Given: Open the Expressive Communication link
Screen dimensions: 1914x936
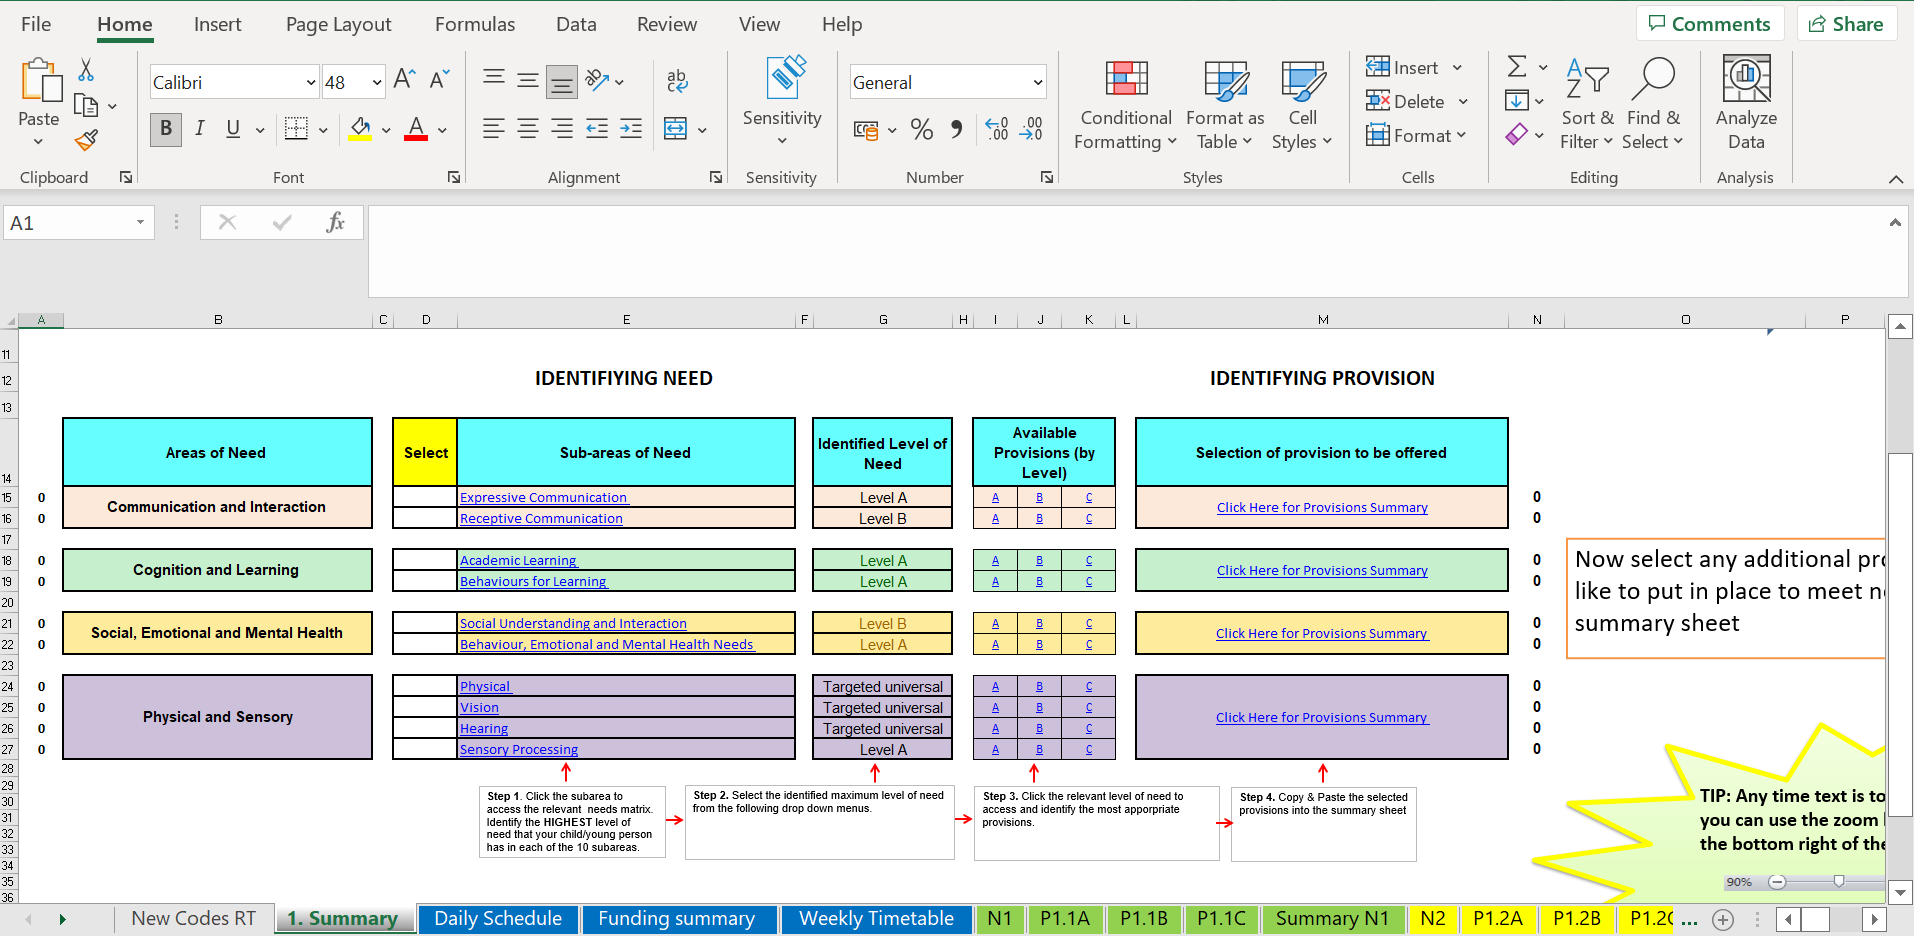Looking at the screenshot, I should [x=543, y=498].
